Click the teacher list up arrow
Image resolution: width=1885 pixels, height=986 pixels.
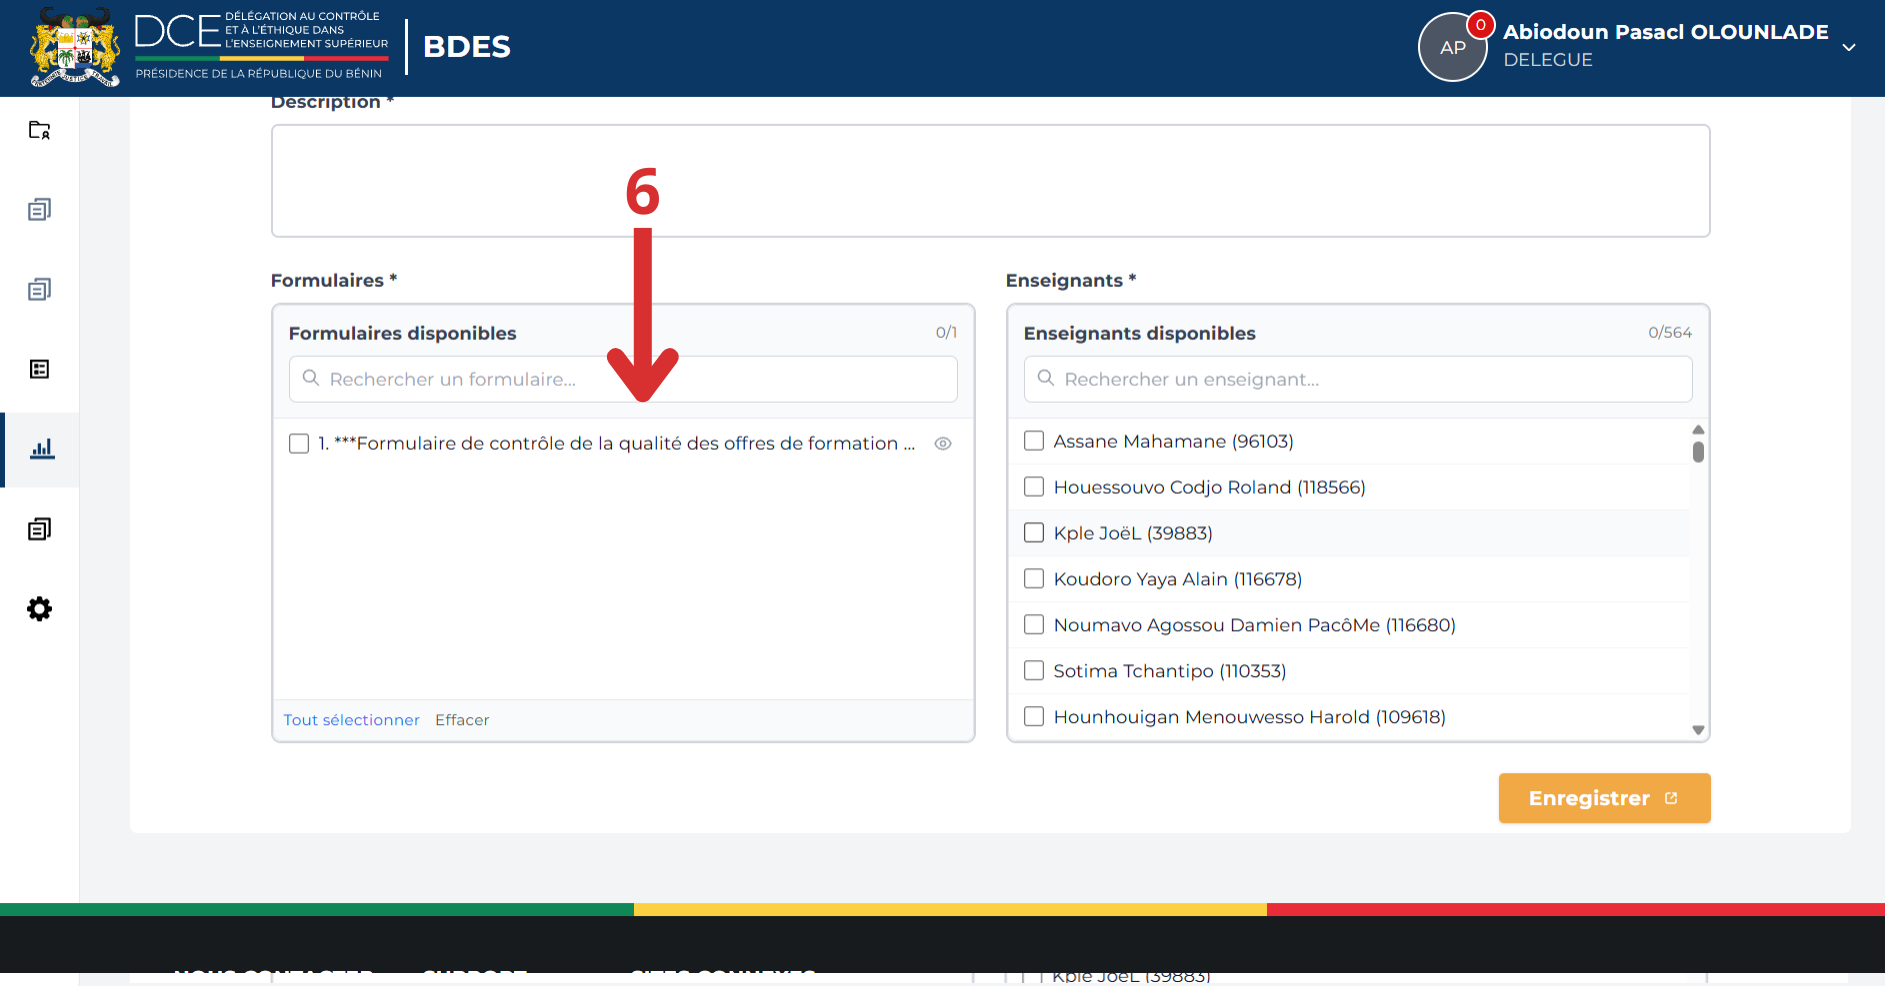(x=1698, y=430)
